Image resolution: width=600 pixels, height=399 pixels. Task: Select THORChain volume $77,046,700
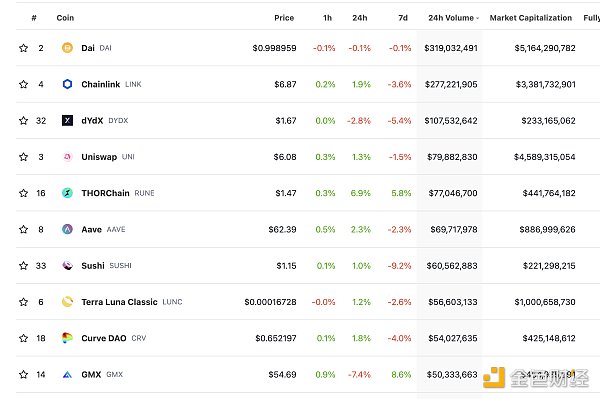click(x=453, y=193)
